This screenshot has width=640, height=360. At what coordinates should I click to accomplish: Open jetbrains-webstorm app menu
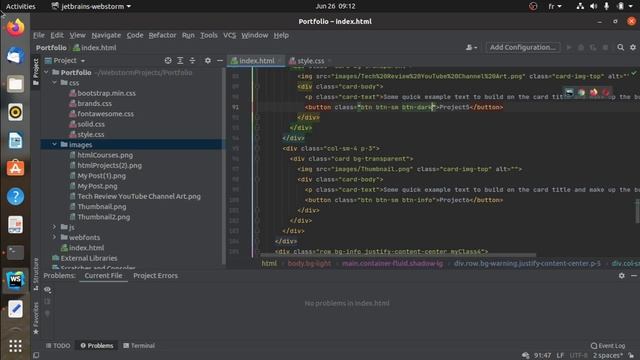pos(91,6)
